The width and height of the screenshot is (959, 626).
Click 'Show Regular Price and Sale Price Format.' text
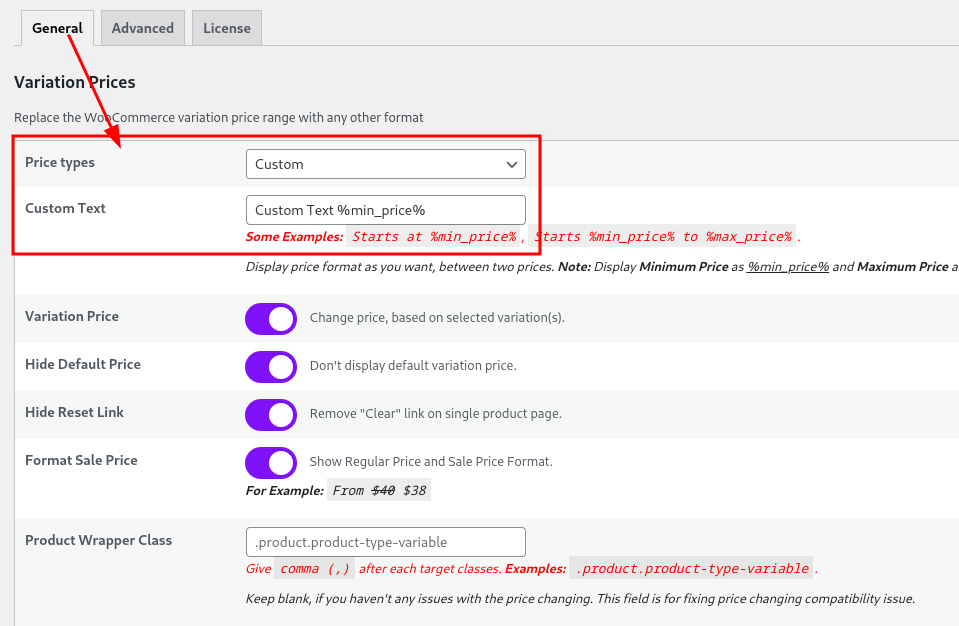(x=431, y=462)
